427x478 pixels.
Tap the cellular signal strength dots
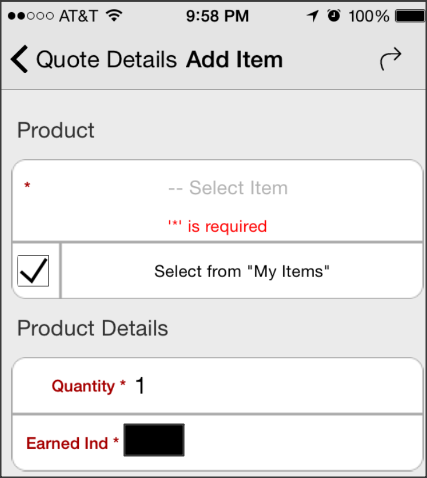[30, 16]
